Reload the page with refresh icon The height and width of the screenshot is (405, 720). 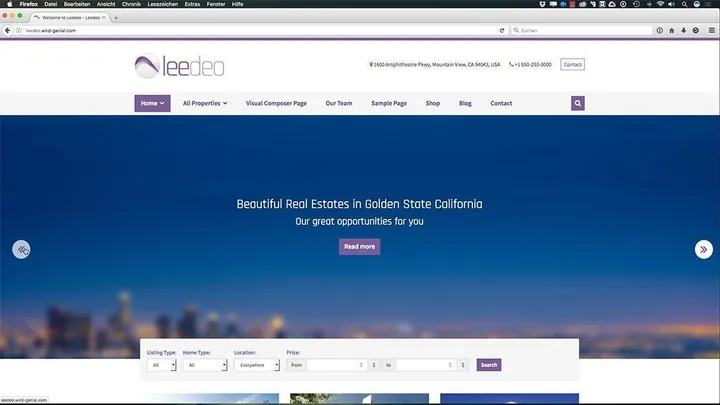(x=502, y=30)
